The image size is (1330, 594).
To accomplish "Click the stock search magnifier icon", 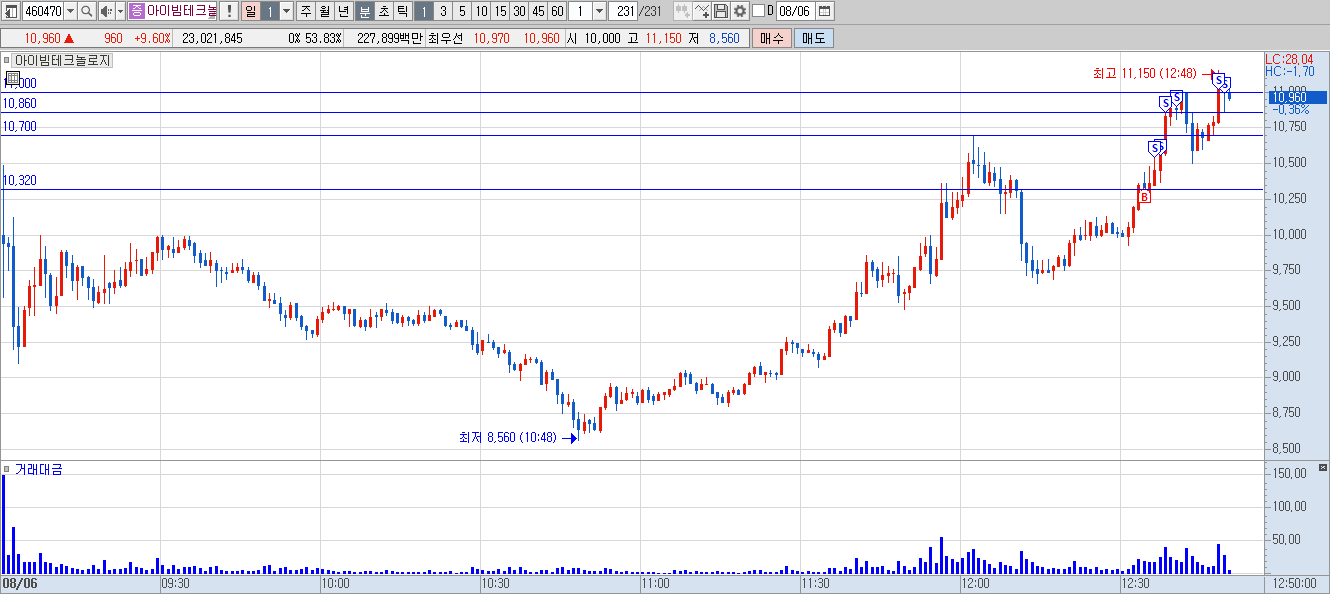I will click(86, 12).
